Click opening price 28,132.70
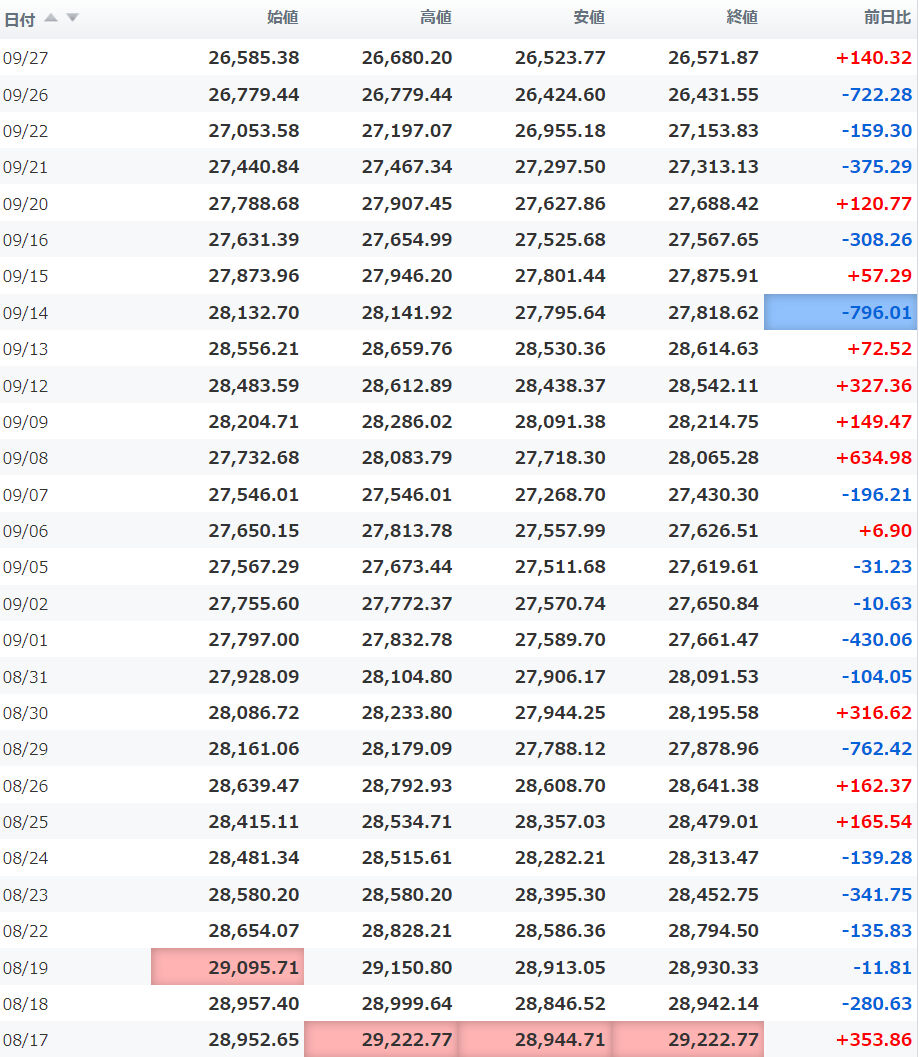The height and width of the screenshot is (1057, 919). [254, 313]
